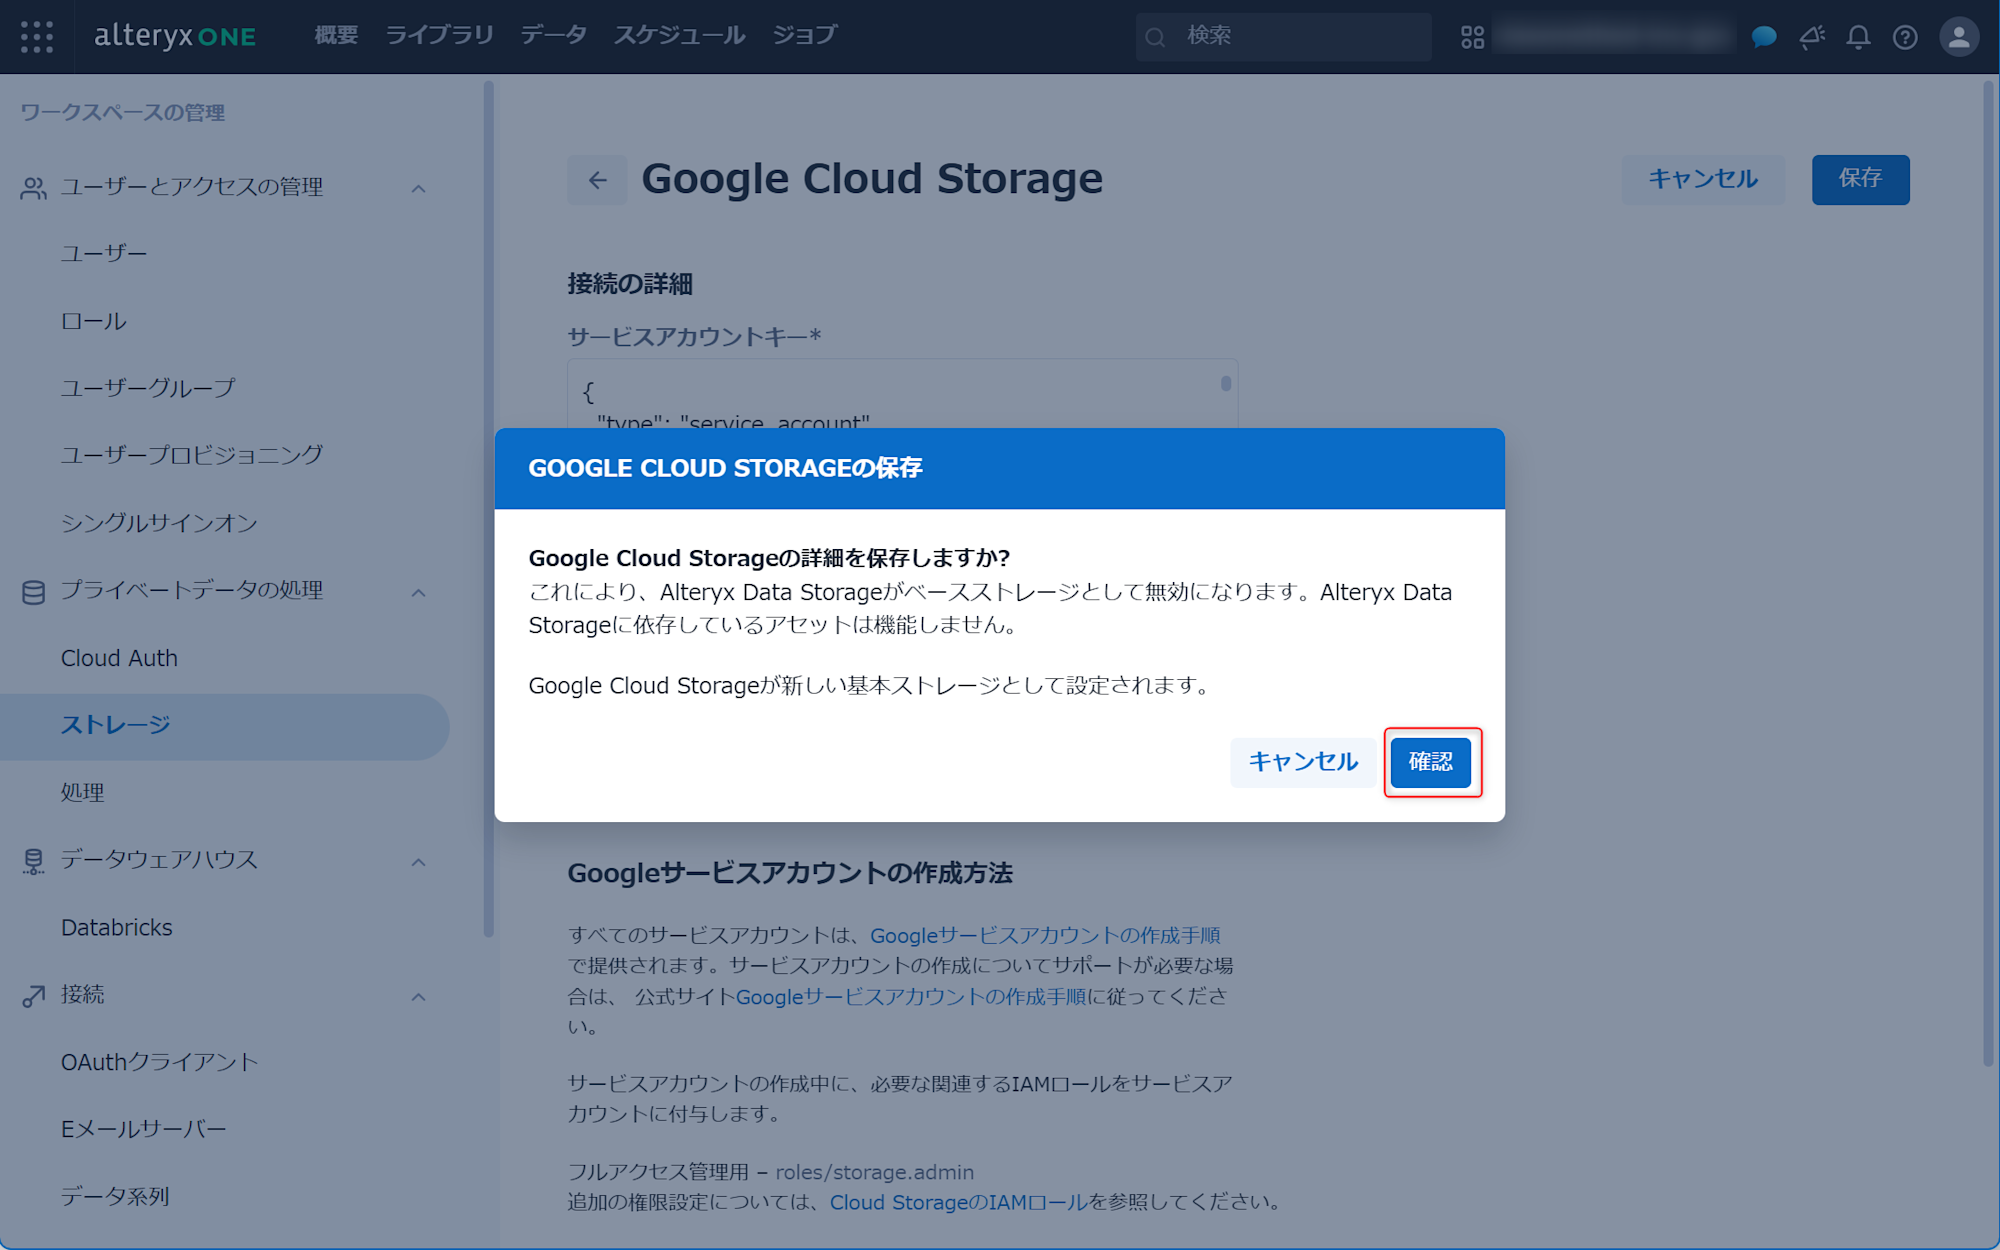
Task: Open the ライブラリ top menu
Action: tap(439, 35)
